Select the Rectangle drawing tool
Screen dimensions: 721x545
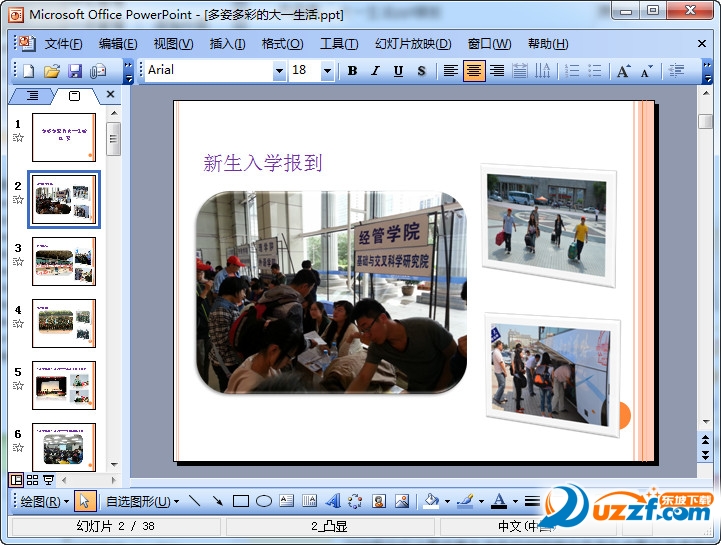point(240,501)
